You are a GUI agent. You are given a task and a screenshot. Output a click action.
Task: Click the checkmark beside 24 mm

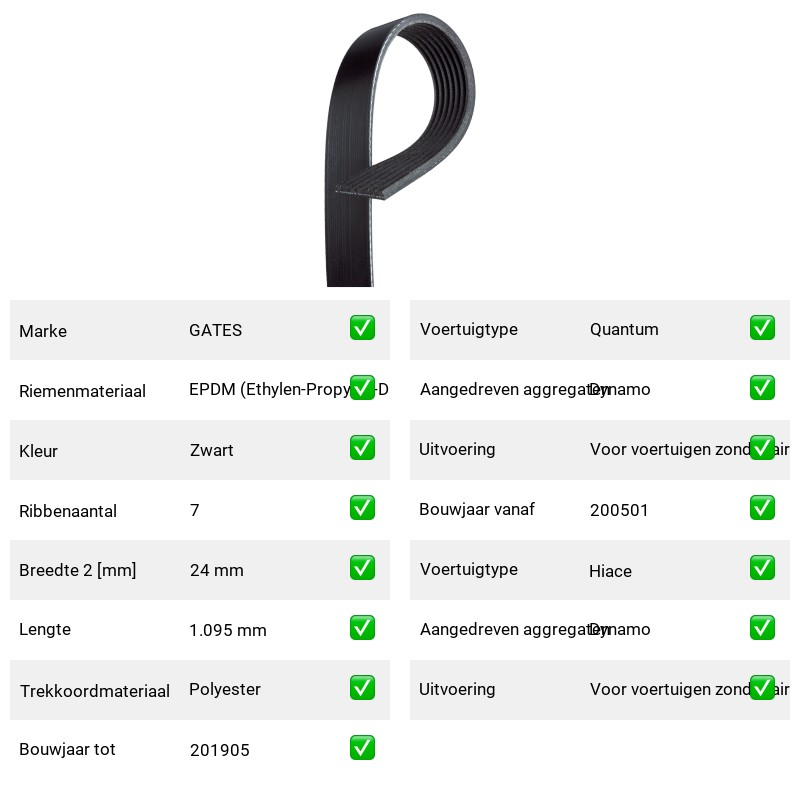pos(362,568)
